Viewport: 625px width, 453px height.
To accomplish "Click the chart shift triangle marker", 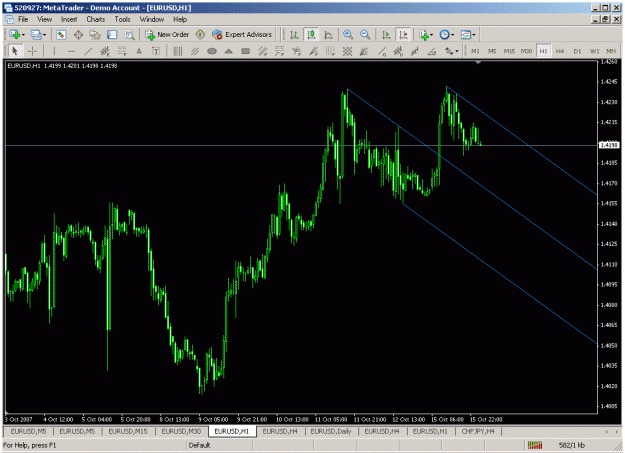I will pos(478,63).
